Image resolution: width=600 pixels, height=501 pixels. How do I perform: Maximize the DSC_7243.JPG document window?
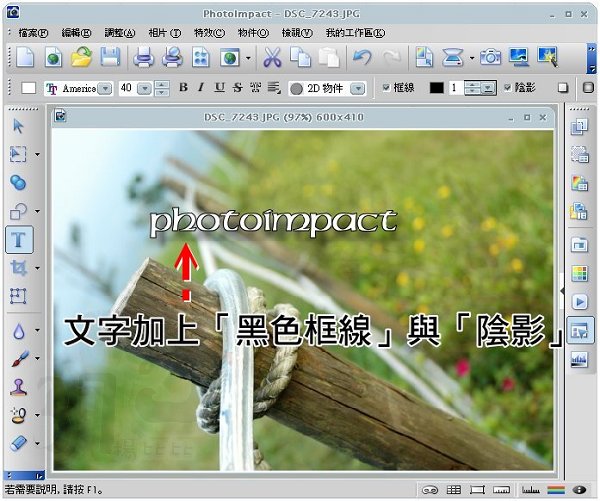coord(527,117)
